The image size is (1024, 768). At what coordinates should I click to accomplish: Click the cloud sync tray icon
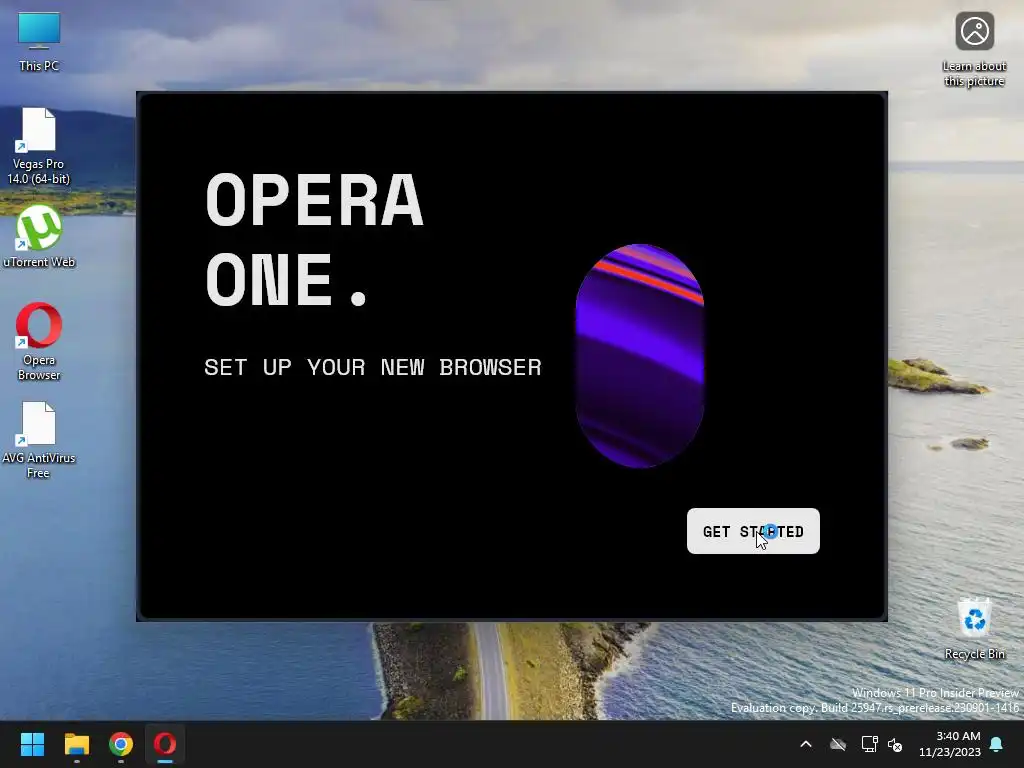(x=838, y=744)
